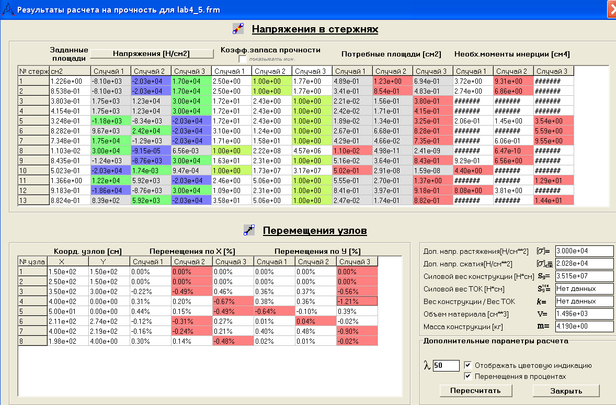Click the cell -0.22% in node 3
Viewport: 616px width, 405px height.
click(x=150, y=291)
